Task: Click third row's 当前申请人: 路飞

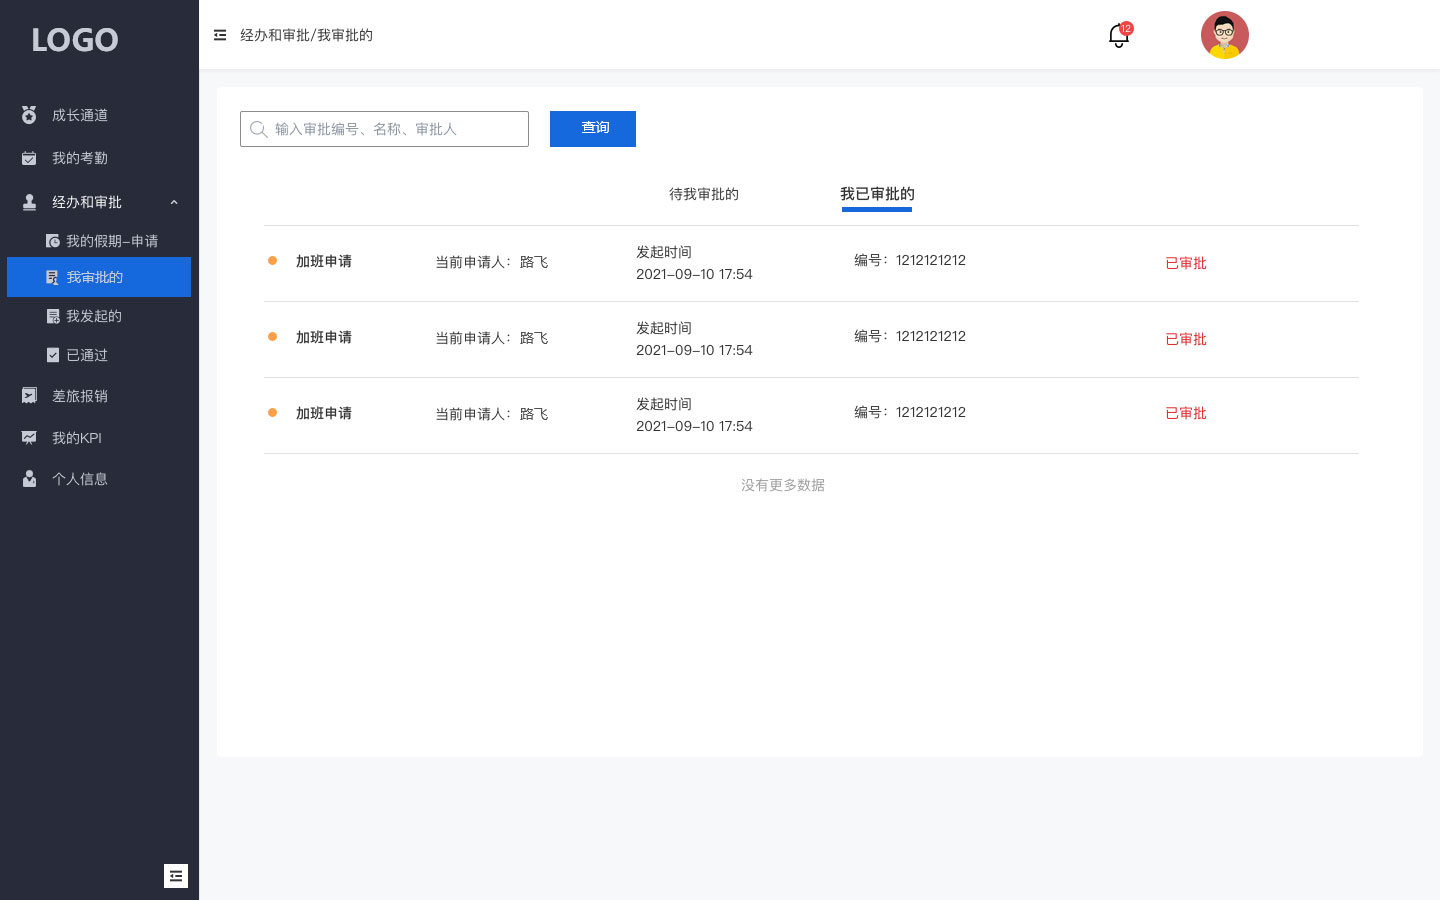Action: tap(491, 414)
